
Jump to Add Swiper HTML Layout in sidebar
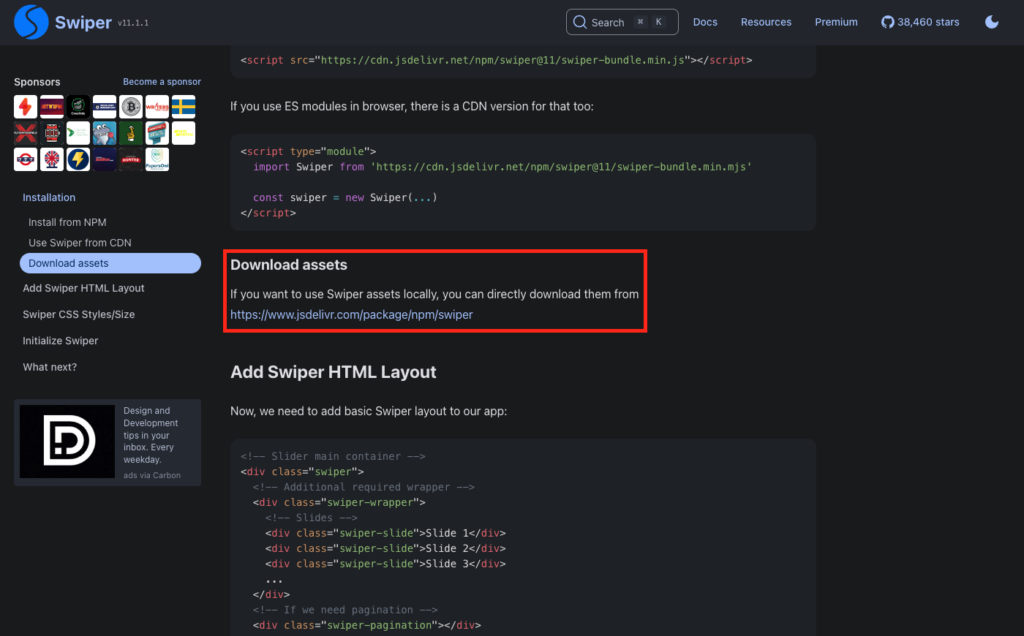point(84,288)
